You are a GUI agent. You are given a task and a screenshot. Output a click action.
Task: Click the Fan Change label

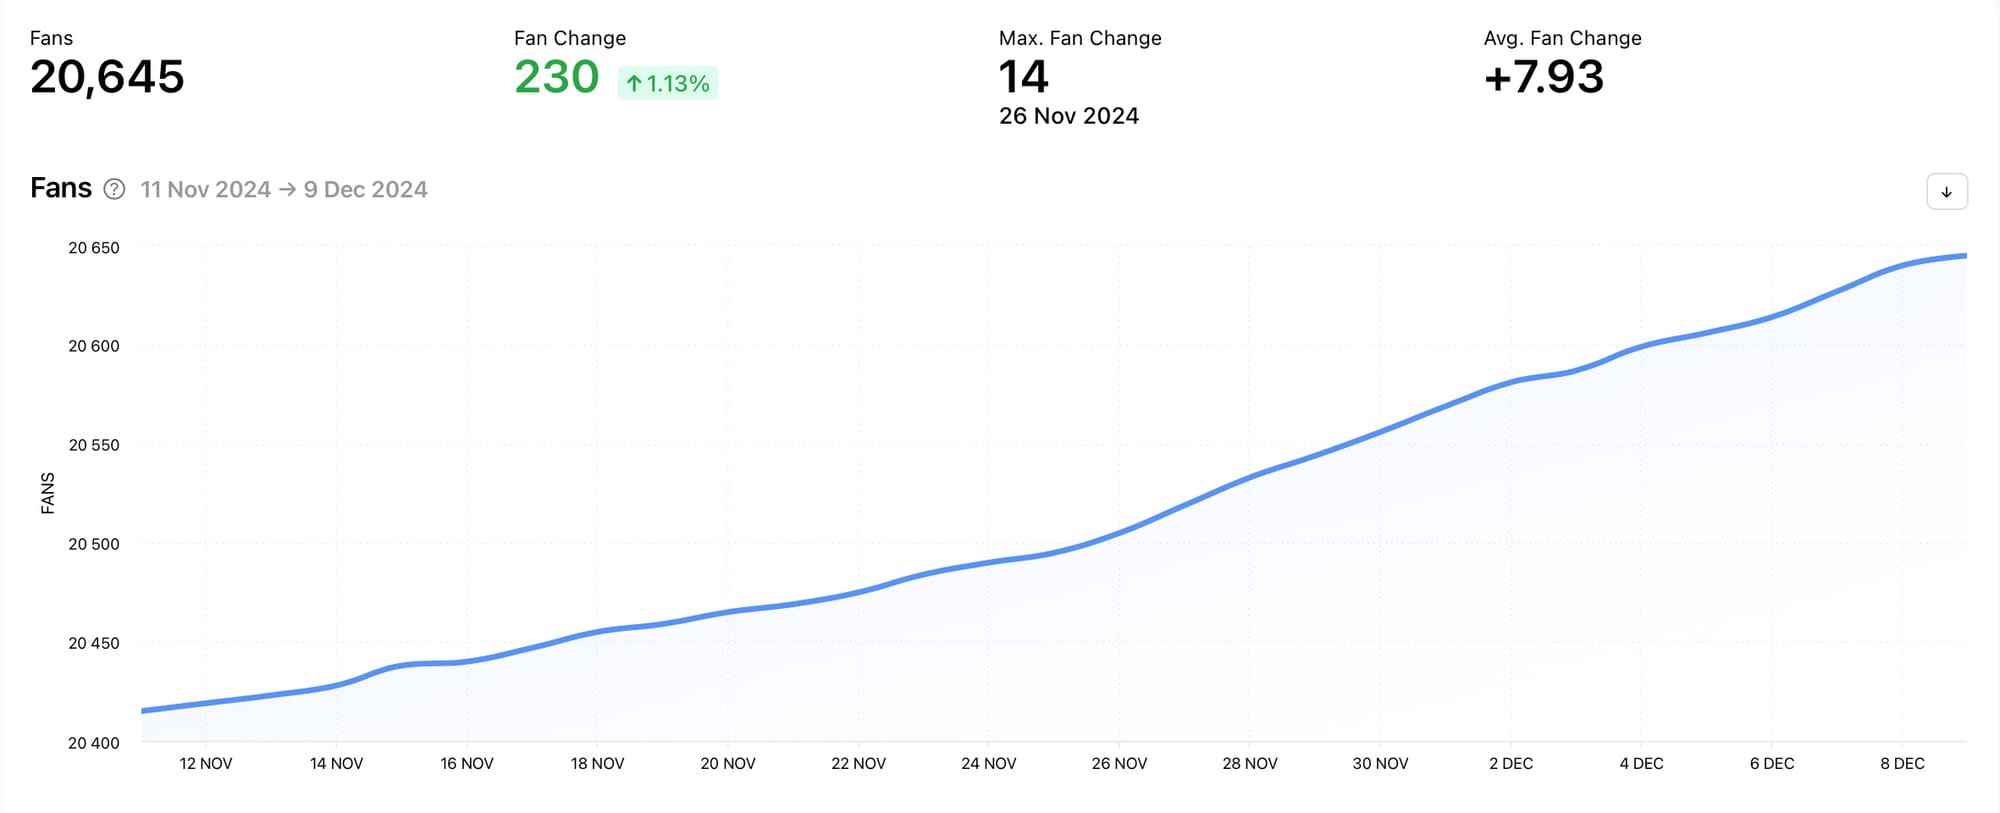pos(570,38)
